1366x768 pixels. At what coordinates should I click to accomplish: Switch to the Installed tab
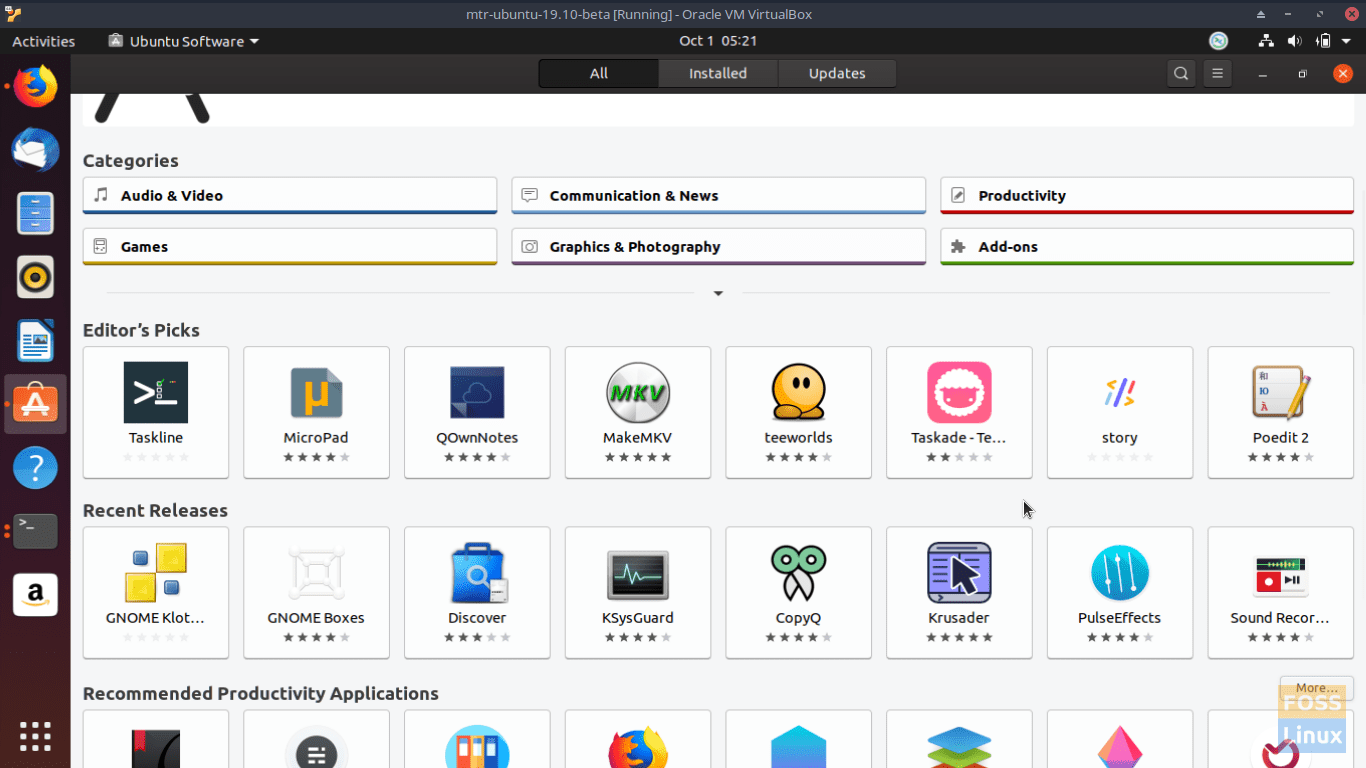718,73
